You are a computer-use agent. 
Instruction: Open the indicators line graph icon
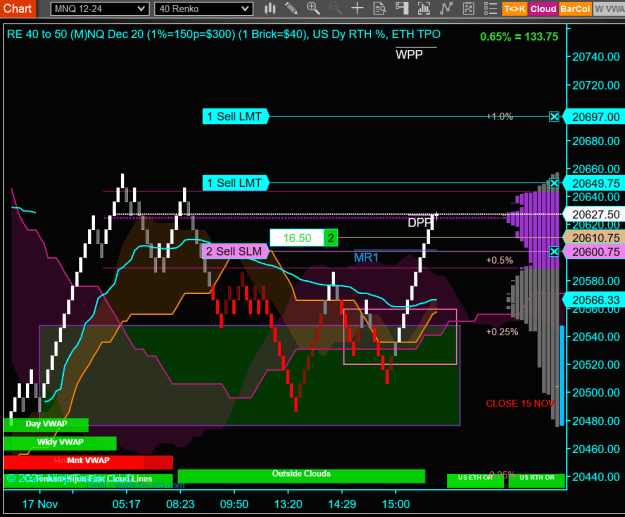(446, 8)
